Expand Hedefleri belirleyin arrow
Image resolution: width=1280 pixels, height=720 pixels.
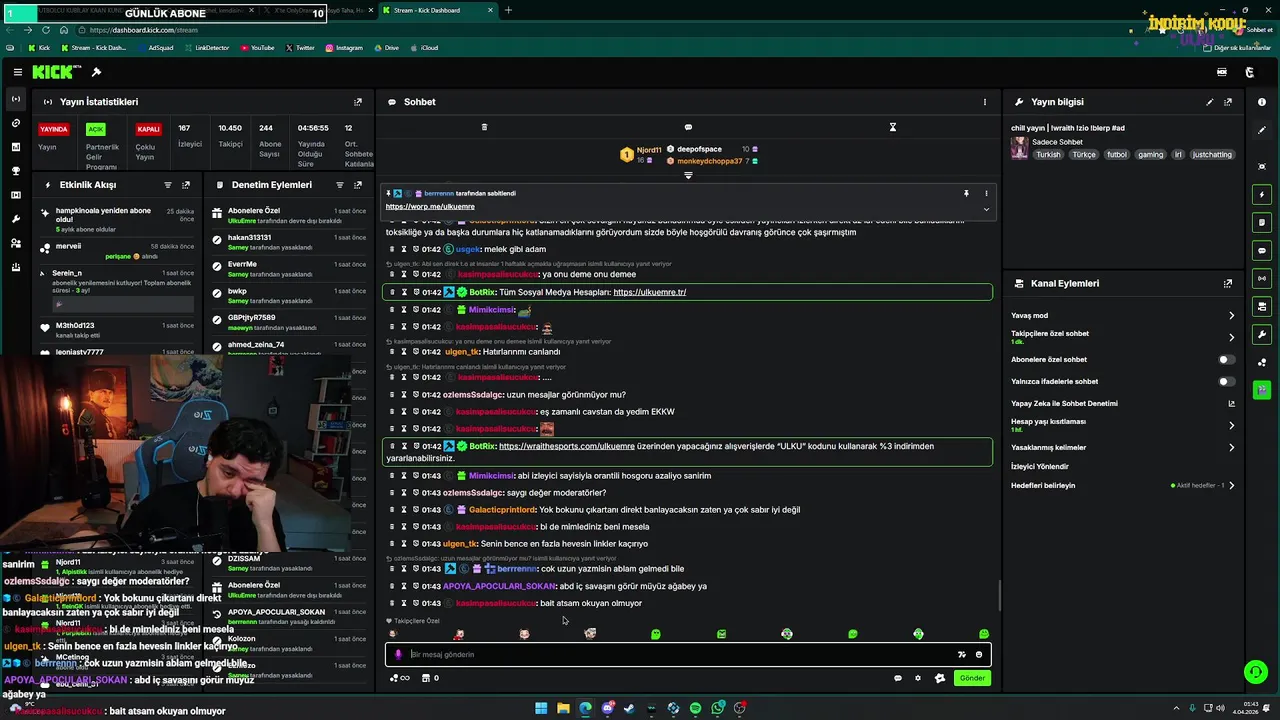[x=1231, y=486]
